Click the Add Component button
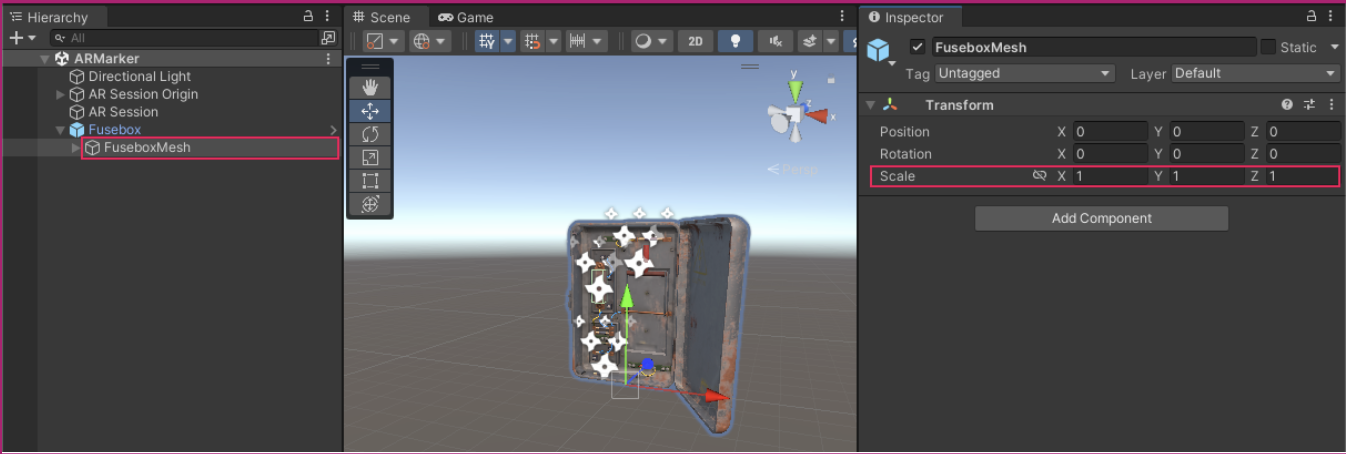1346x454 pixels. coord(1101,218)
